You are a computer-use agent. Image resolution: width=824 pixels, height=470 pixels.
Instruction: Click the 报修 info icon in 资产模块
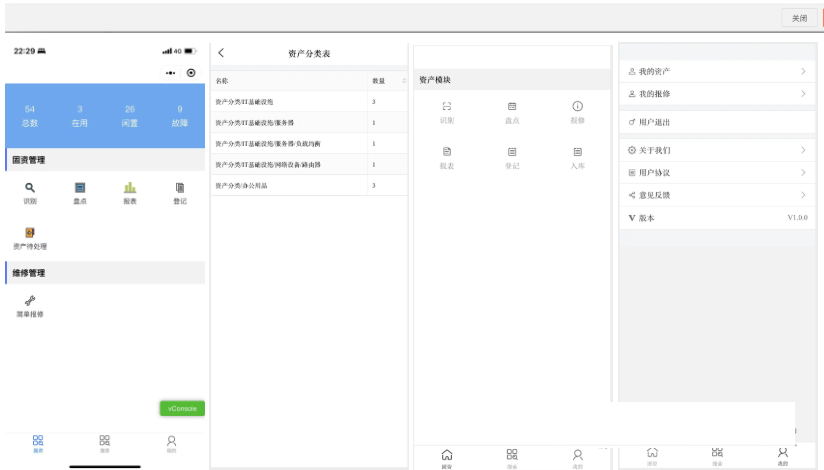[577, 107]
